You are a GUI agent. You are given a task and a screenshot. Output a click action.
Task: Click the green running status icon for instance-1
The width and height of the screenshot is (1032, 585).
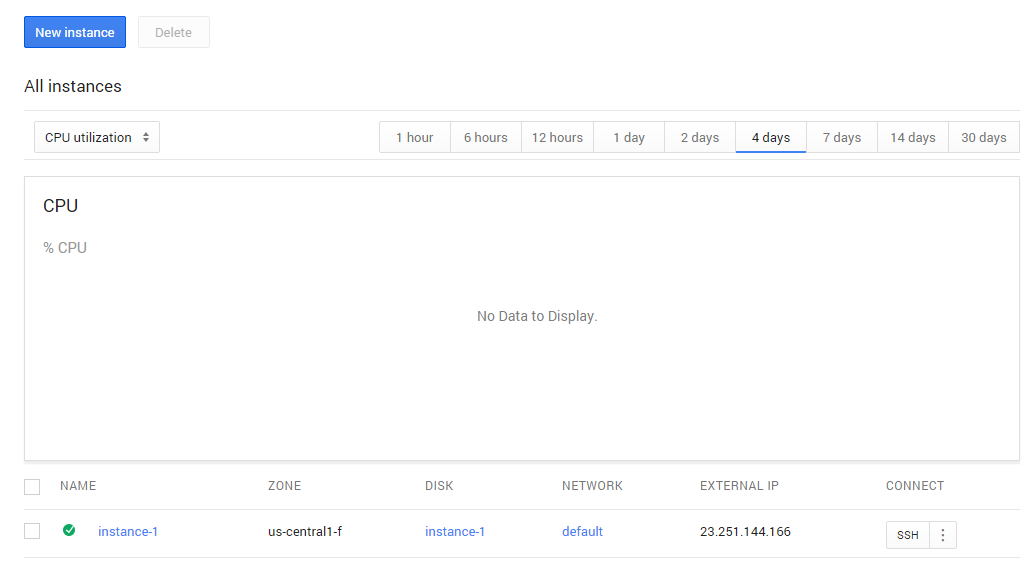tap(69, 530)
